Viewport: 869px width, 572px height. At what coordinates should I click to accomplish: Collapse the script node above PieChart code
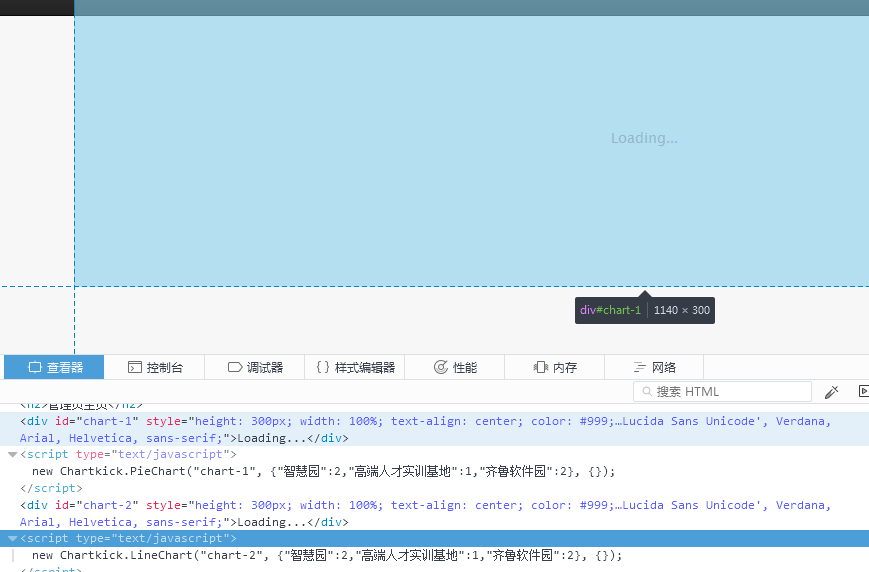[12, 454]
